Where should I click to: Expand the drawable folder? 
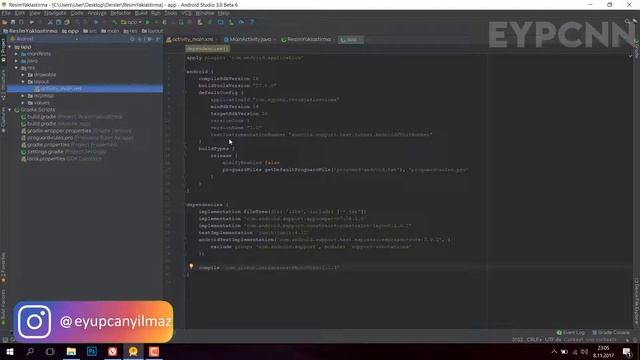23,75
